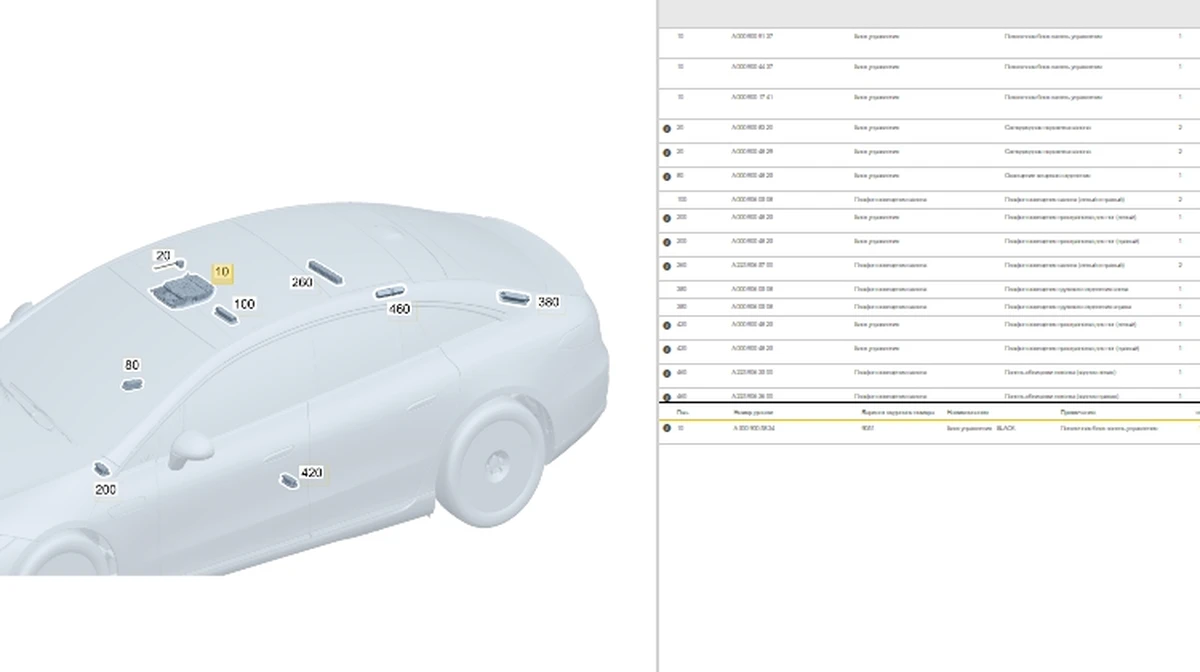The width and height of the screenshot is (1200, 672).
Task: Click info icon in bottom highlighted detail row
Action: point(667,428)
